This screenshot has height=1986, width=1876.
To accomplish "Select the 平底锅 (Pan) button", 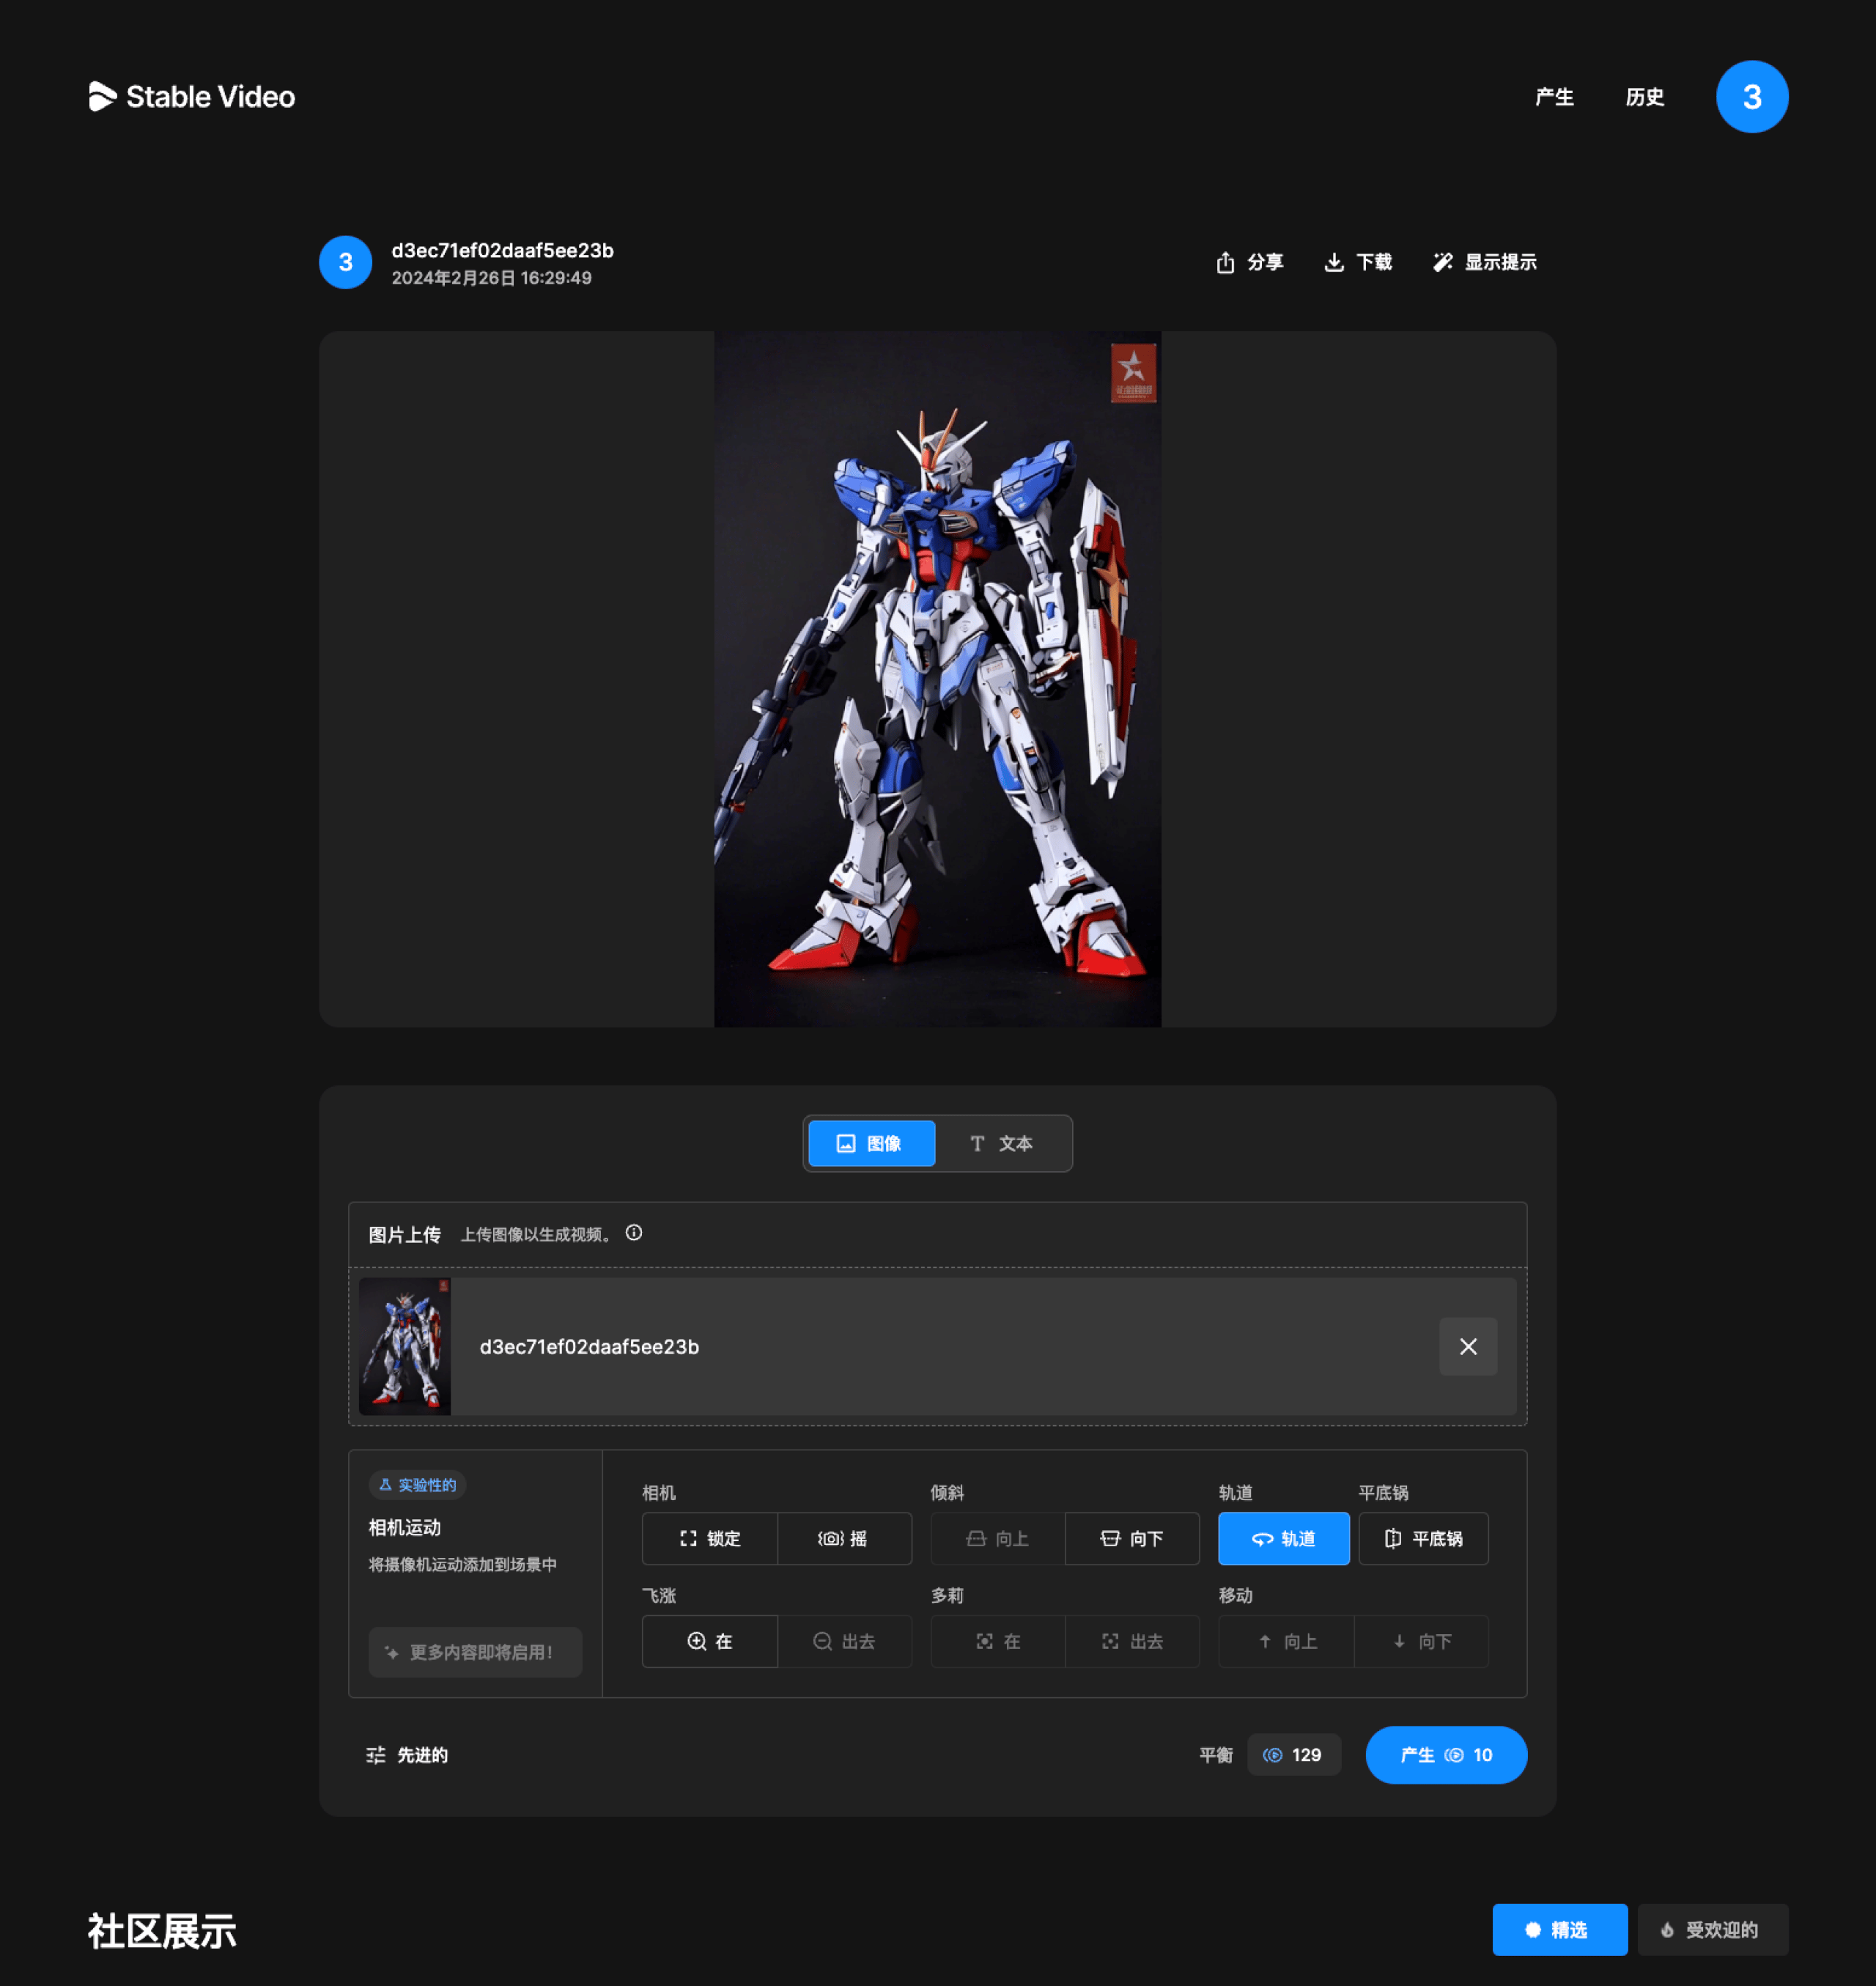I will coord(1423,1538).
